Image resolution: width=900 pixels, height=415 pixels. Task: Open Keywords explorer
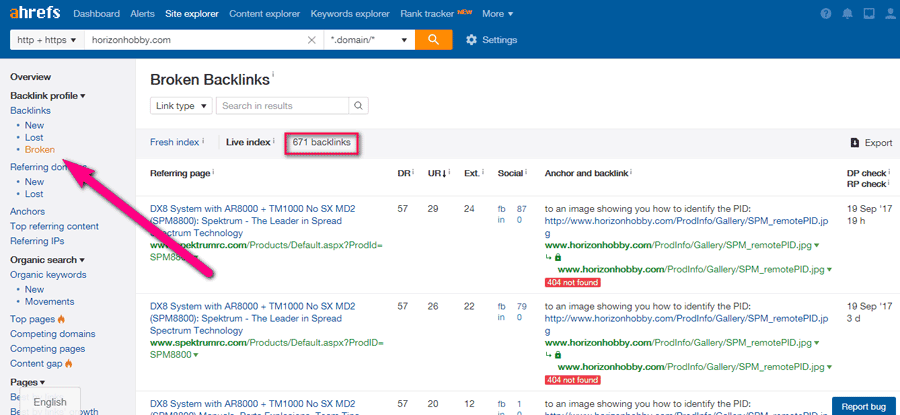[x=350, y=14]
